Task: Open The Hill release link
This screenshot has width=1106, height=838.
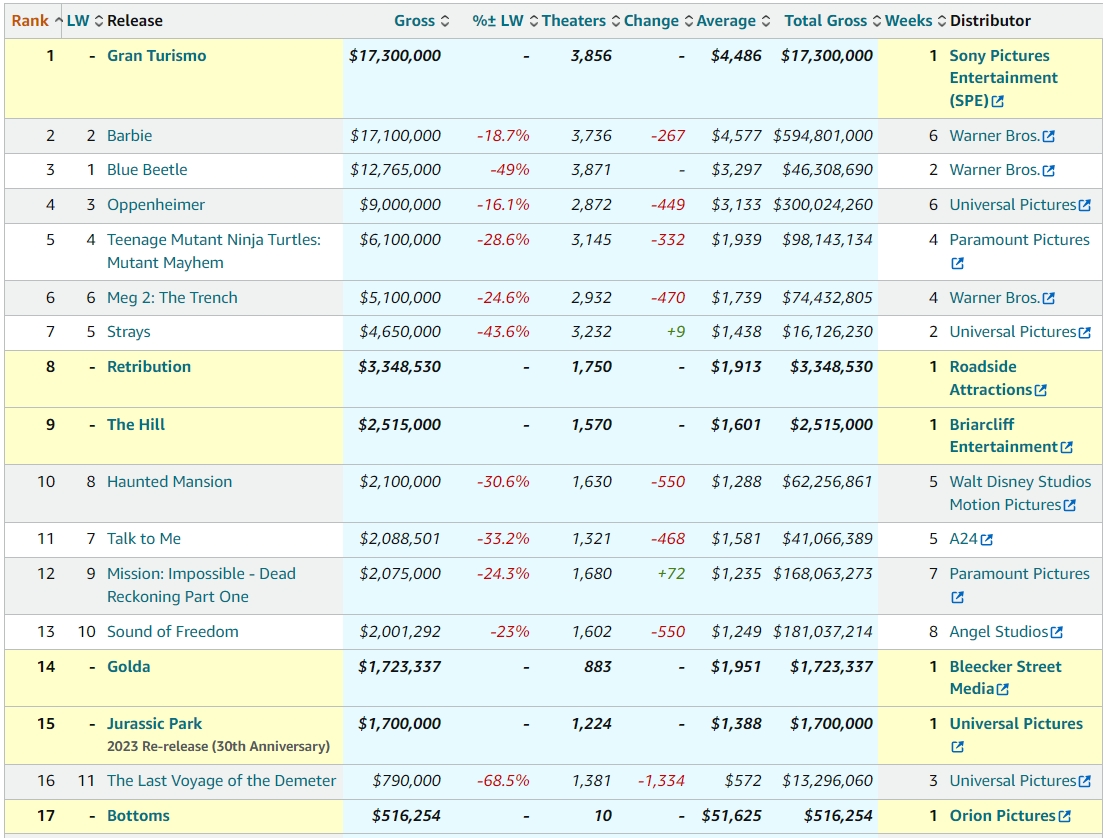Action: point(135,425)
